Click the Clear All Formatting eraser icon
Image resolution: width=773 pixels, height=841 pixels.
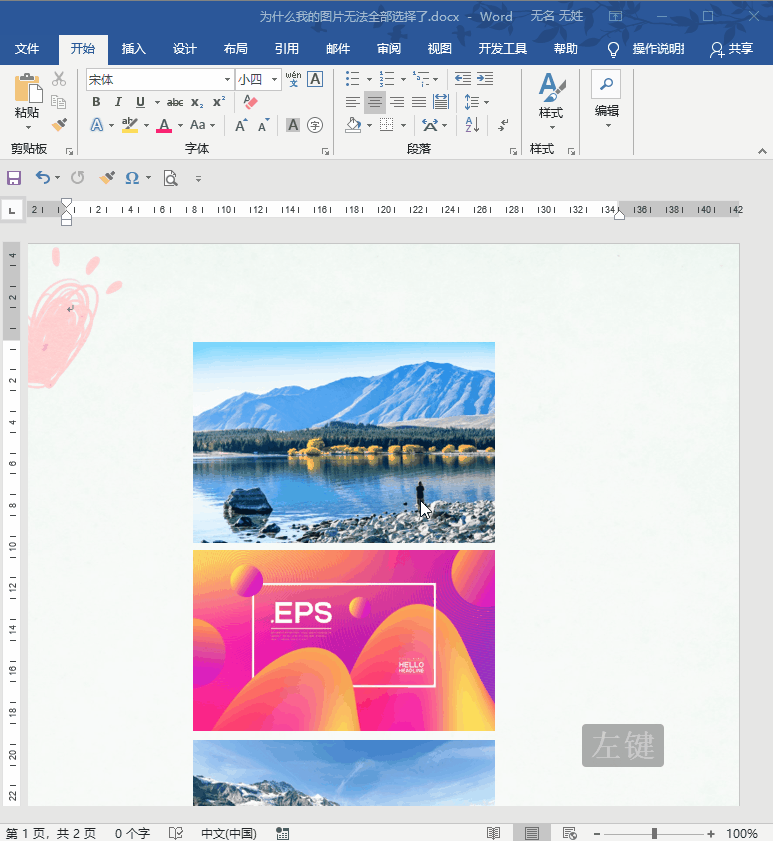(250, 102)
